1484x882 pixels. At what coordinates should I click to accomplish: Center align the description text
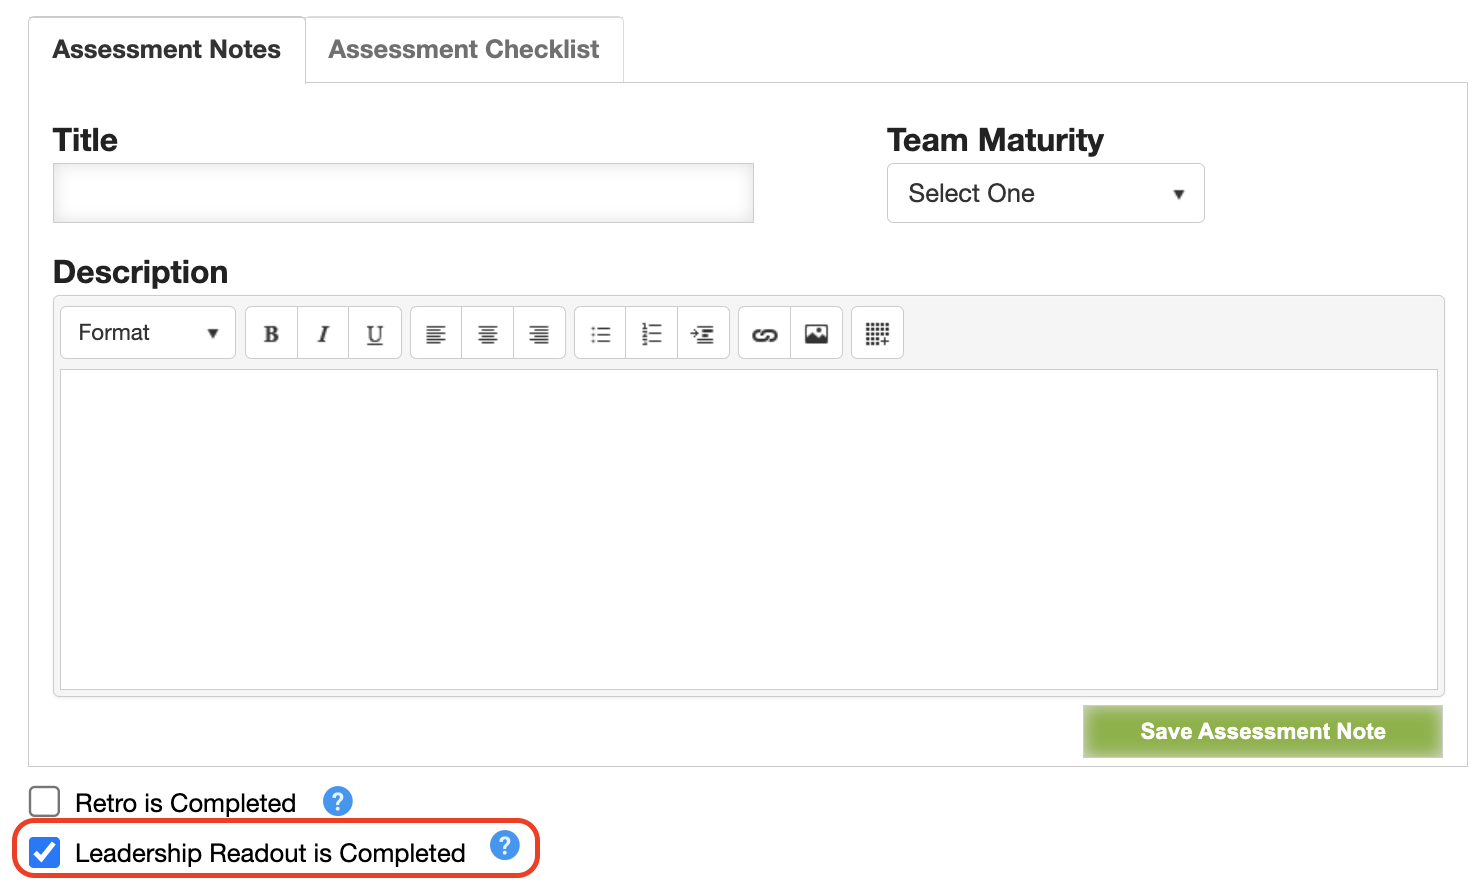pos(488,333)
